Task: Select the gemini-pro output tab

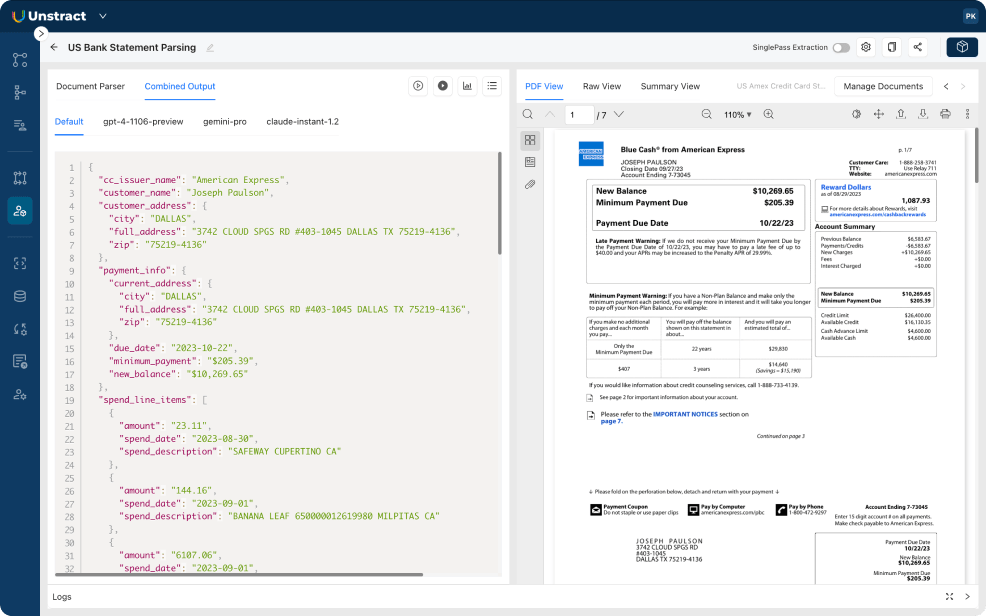Action: tap(225, 121)
